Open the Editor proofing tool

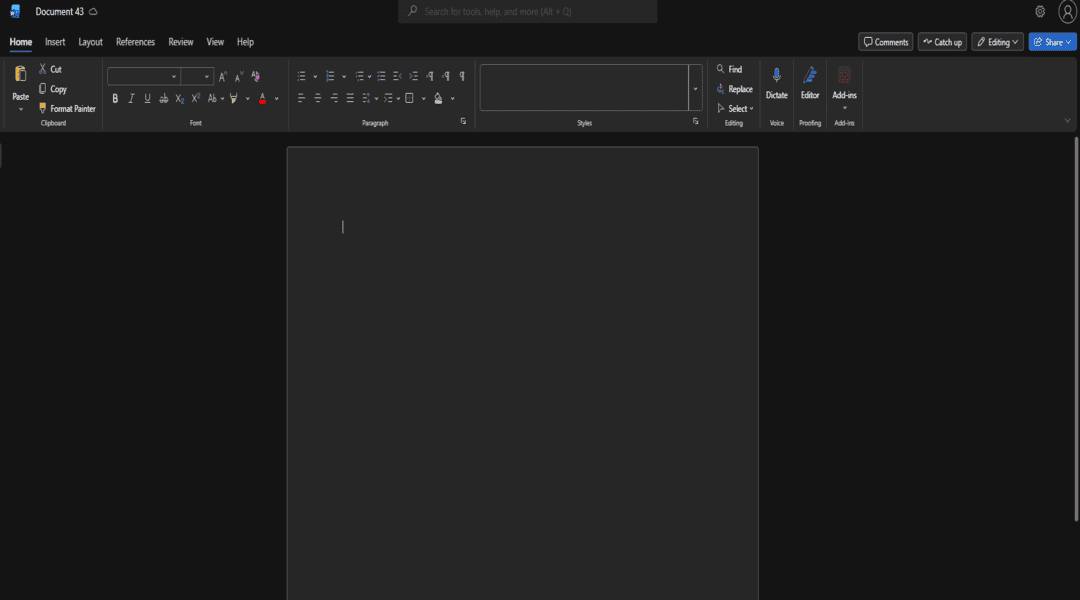coord(810,76)
